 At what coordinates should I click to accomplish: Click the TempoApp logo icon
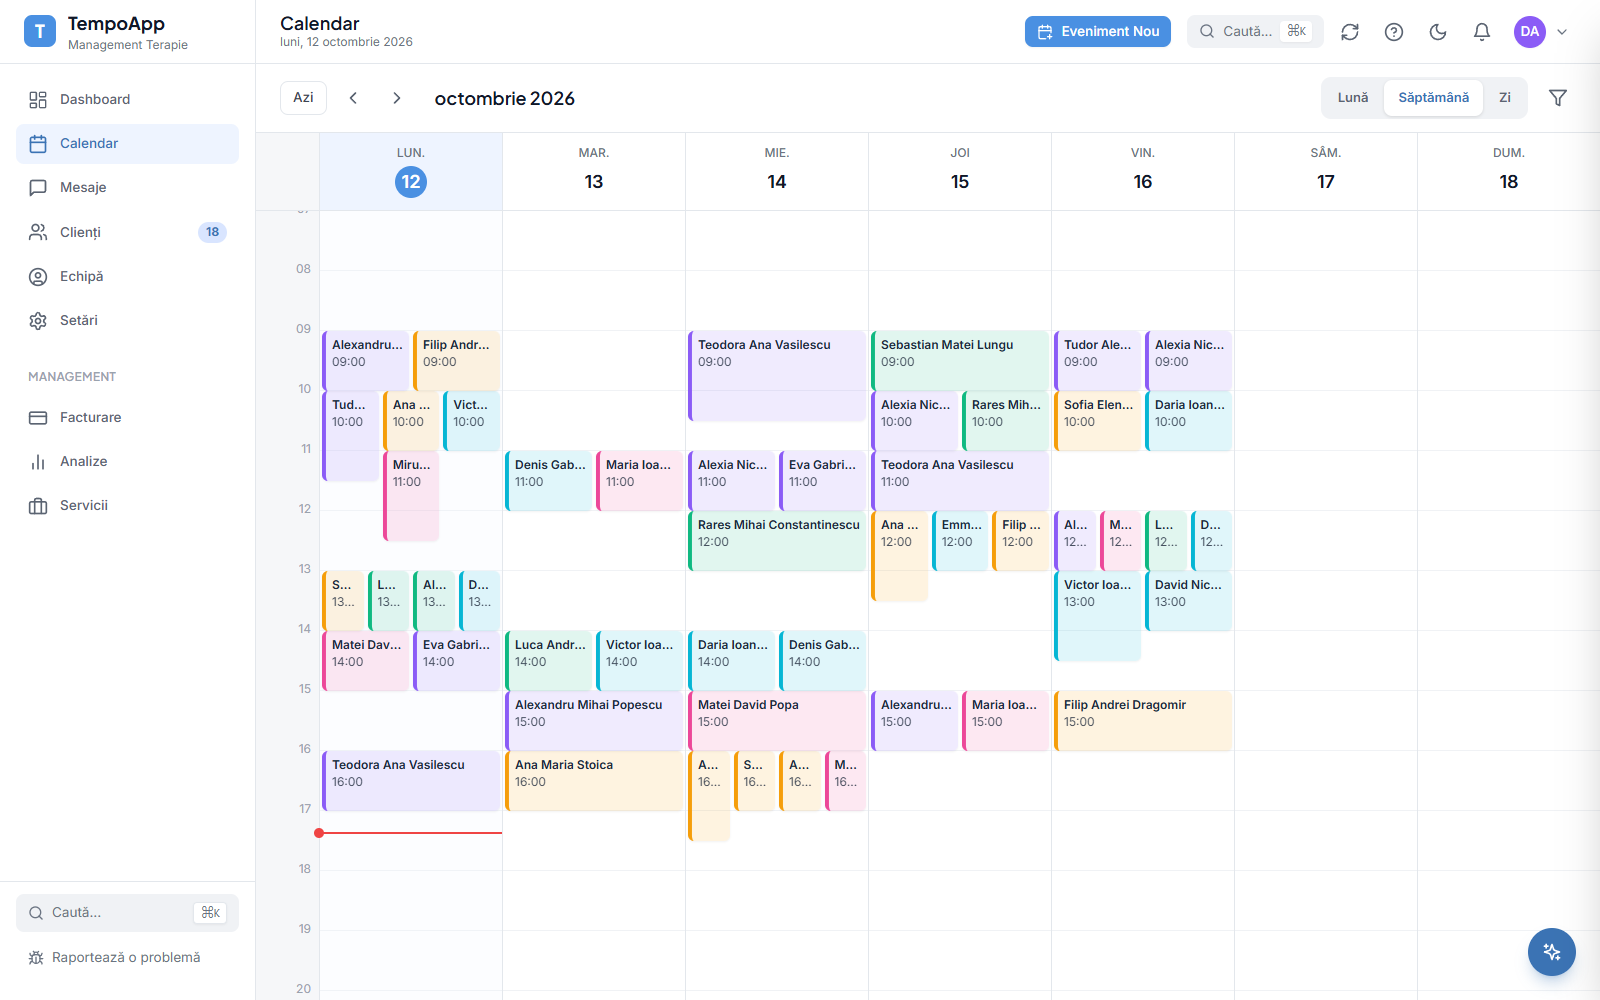point(40,31)
